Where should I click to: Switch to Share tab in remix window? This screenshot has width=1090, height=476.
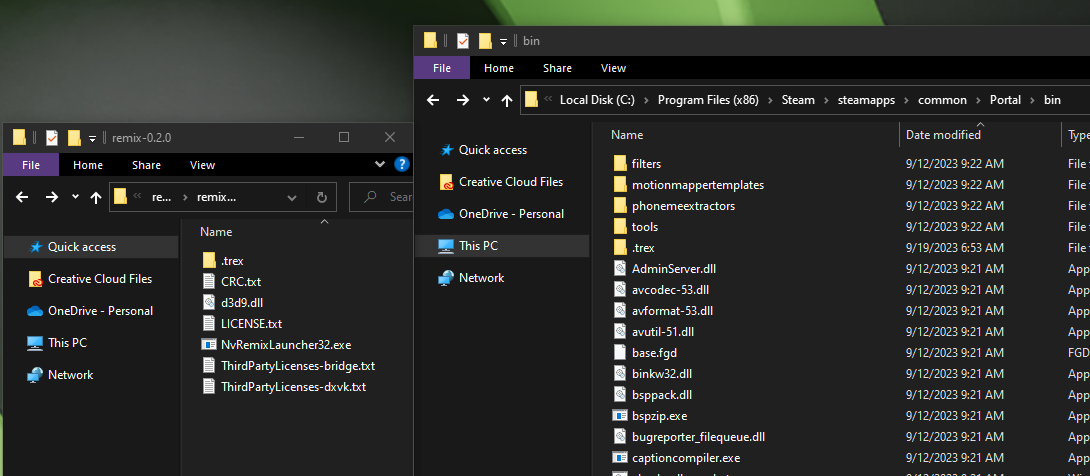coord(146,165)
